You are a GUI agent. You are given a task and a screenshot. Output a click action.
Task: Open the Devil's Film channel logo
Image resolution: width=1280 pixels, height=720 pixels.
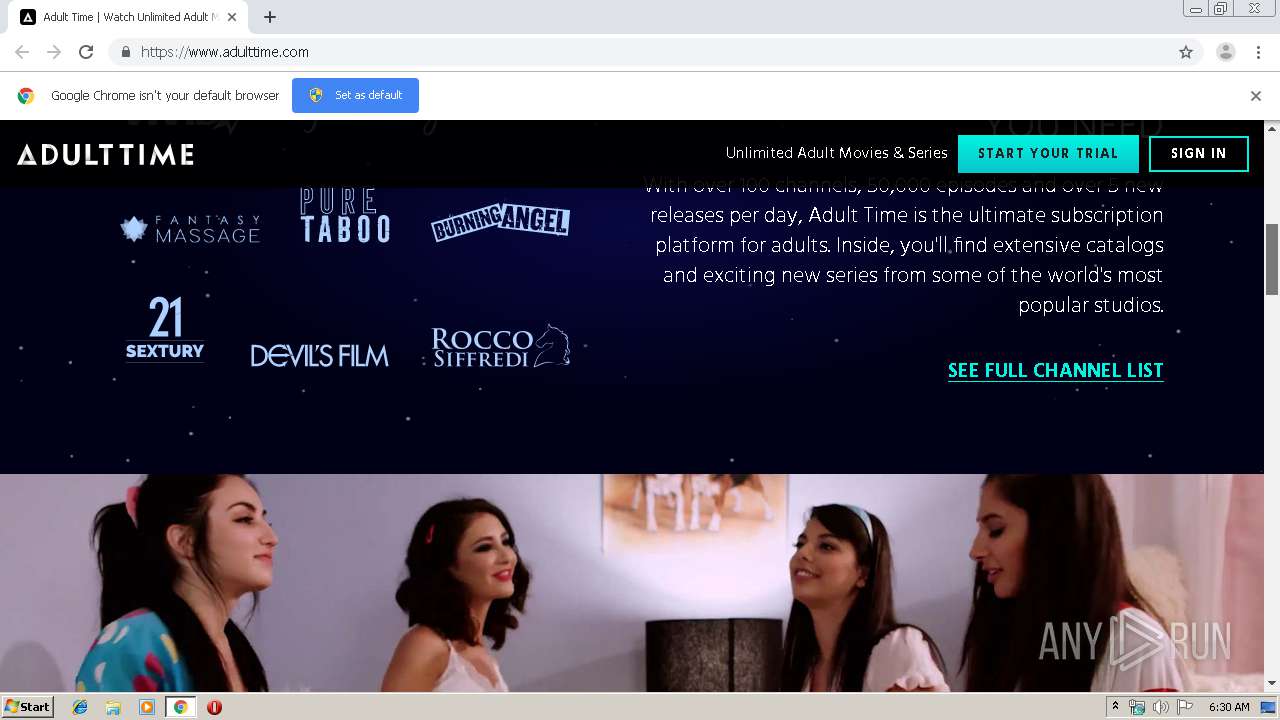(x=319, y=355)
